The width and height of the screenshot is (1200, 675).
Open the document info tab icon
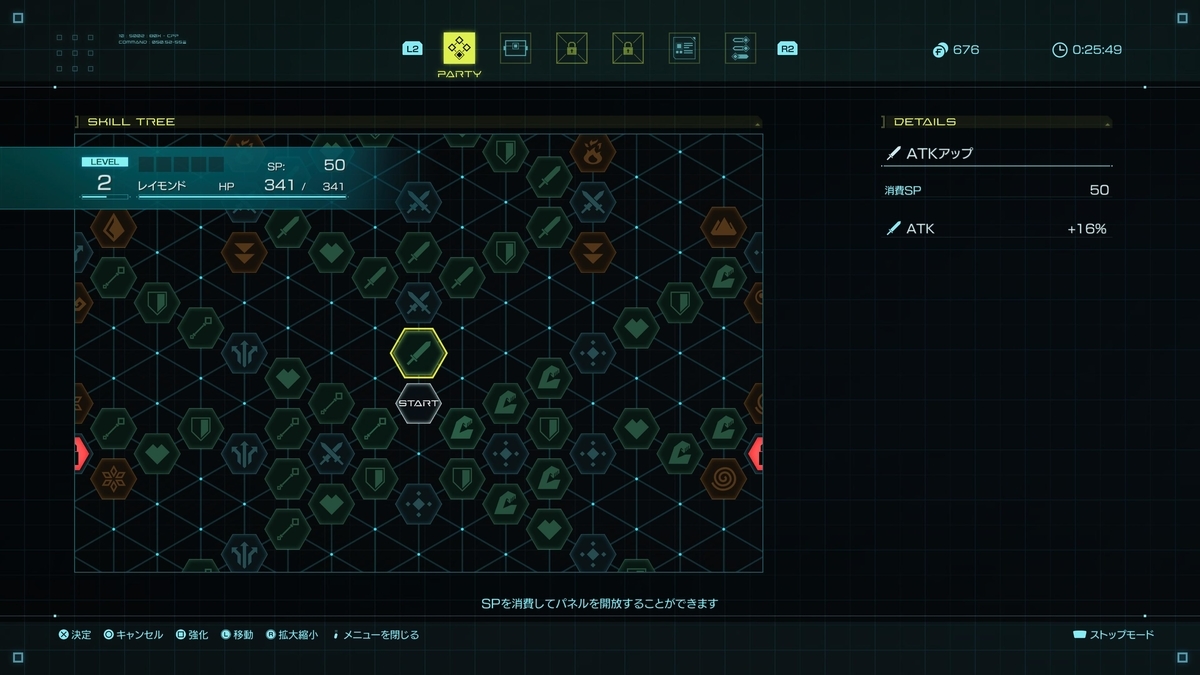685,48
